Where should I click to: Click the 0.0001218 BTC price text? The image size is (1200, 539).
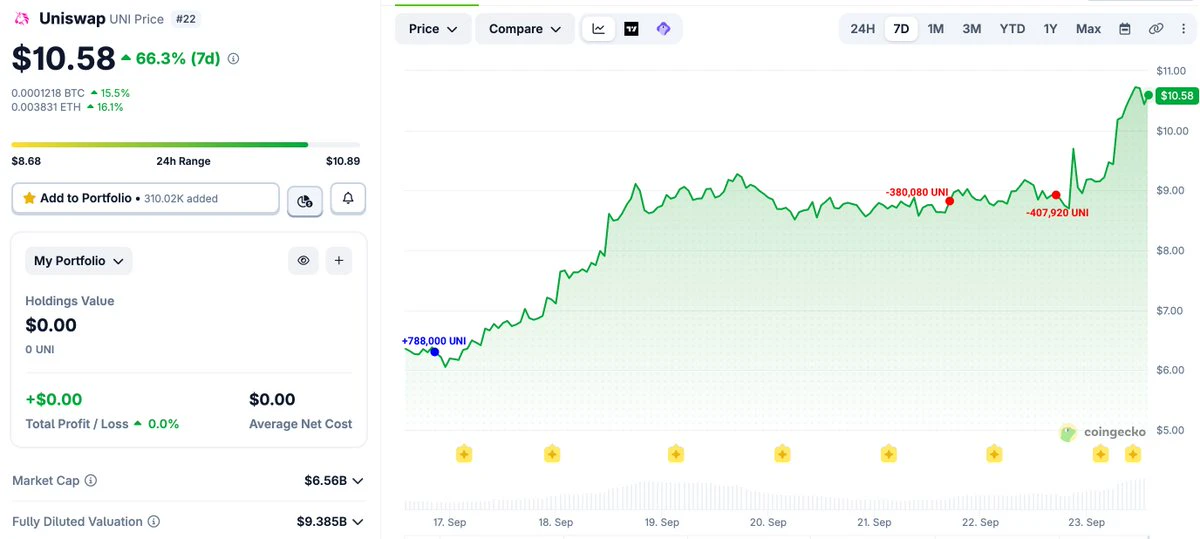click(x=48, y=93)
